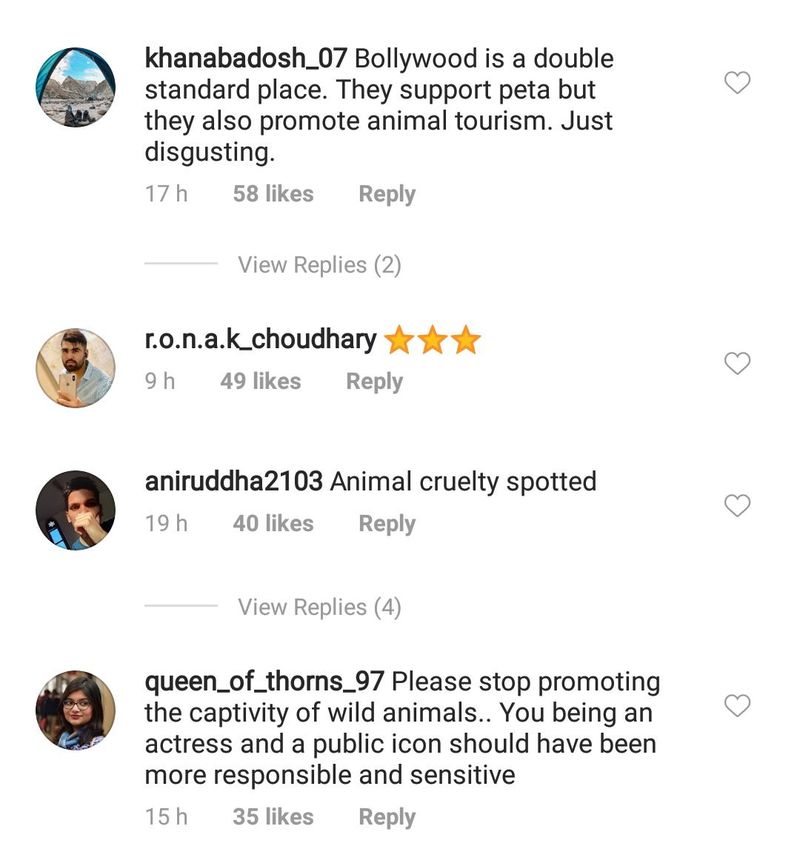Open khanabadosh_07's profile picture
Viewport: 800px width, 849px height.
pyautogui.click(x=76, y=86)
